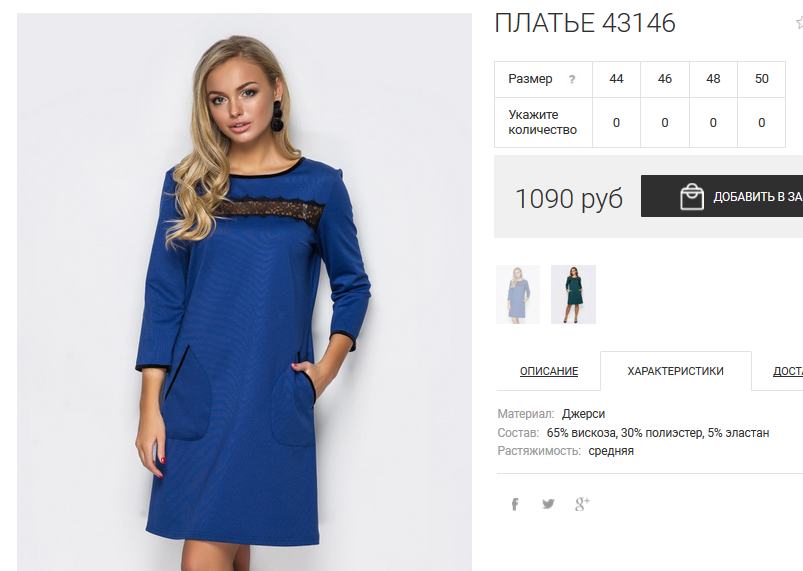Click the quantity field for size 48
This screenshot has width=803, height=571.
pyautogui.click(x=713, y=123)
